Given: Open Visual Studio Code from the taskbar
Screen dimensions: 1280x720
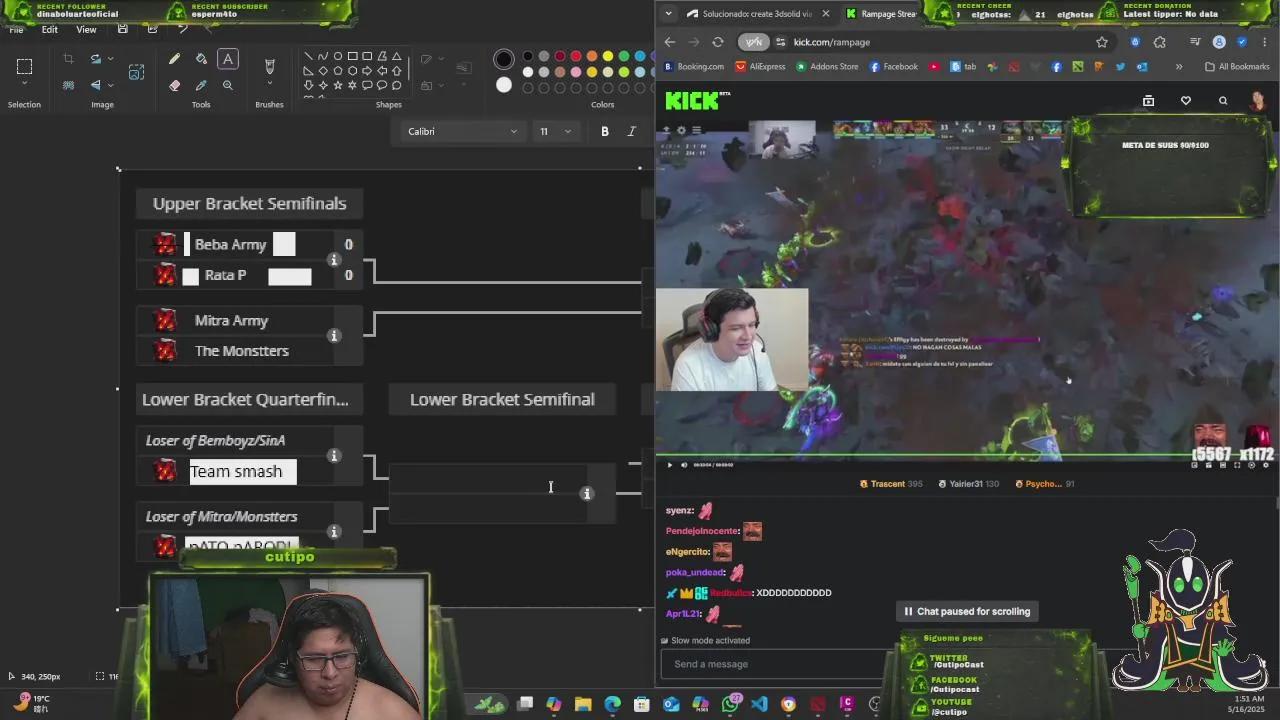Looking at the screenshot, I should (759, 704).
